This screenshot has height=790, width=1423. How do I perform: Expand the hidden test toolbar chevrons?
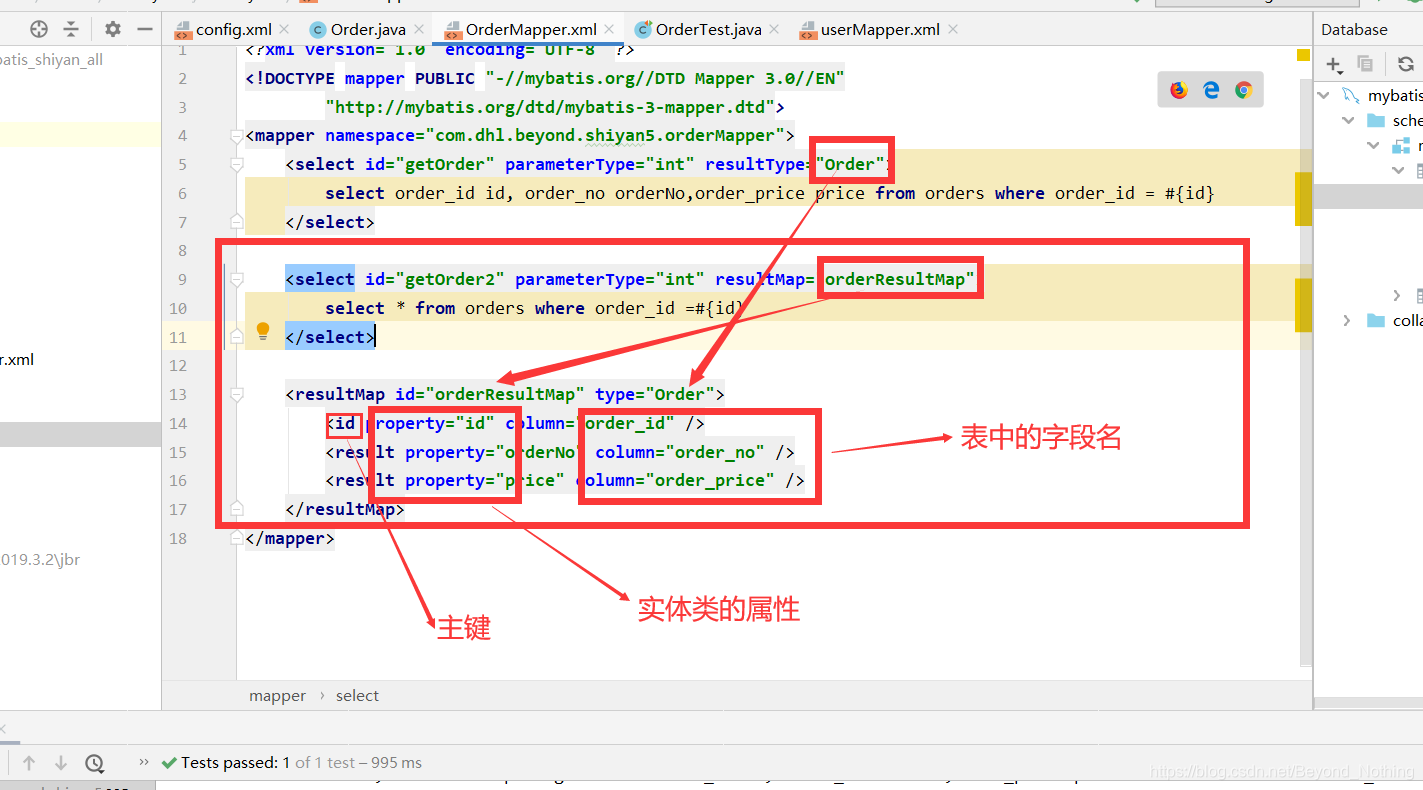coord(145,762)
